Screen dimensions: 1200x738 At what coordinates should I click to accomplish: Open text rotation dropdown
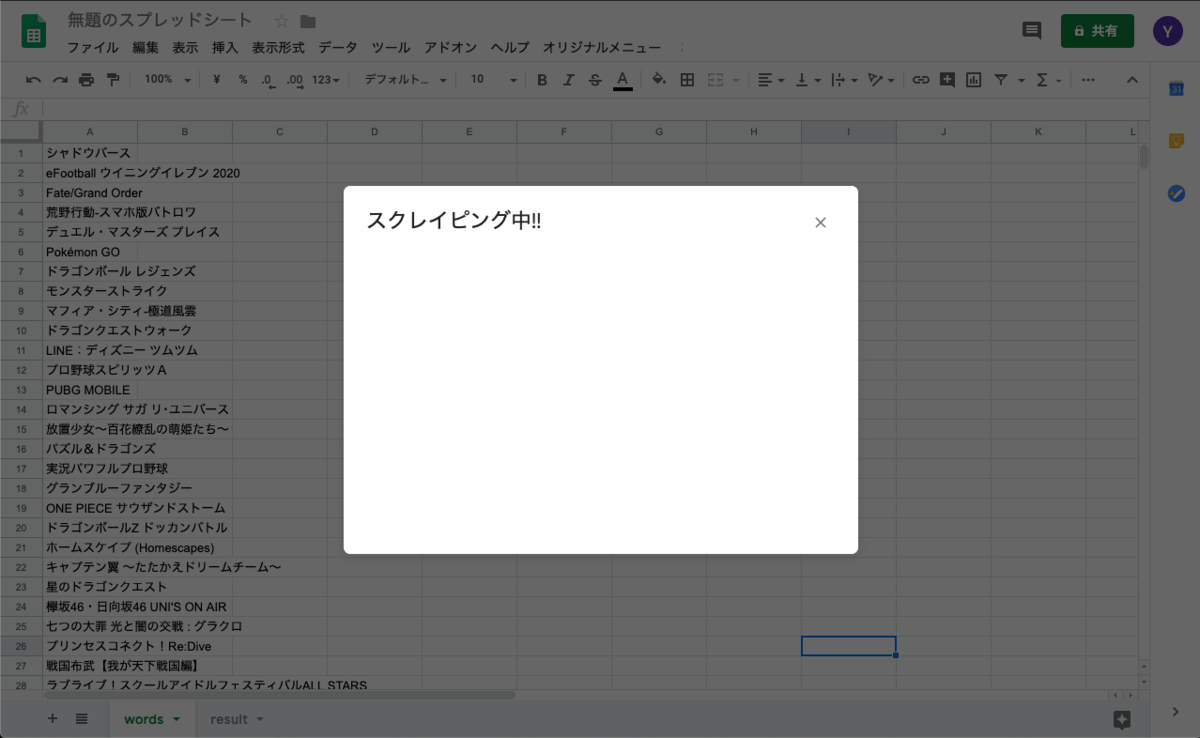[881, 80]
